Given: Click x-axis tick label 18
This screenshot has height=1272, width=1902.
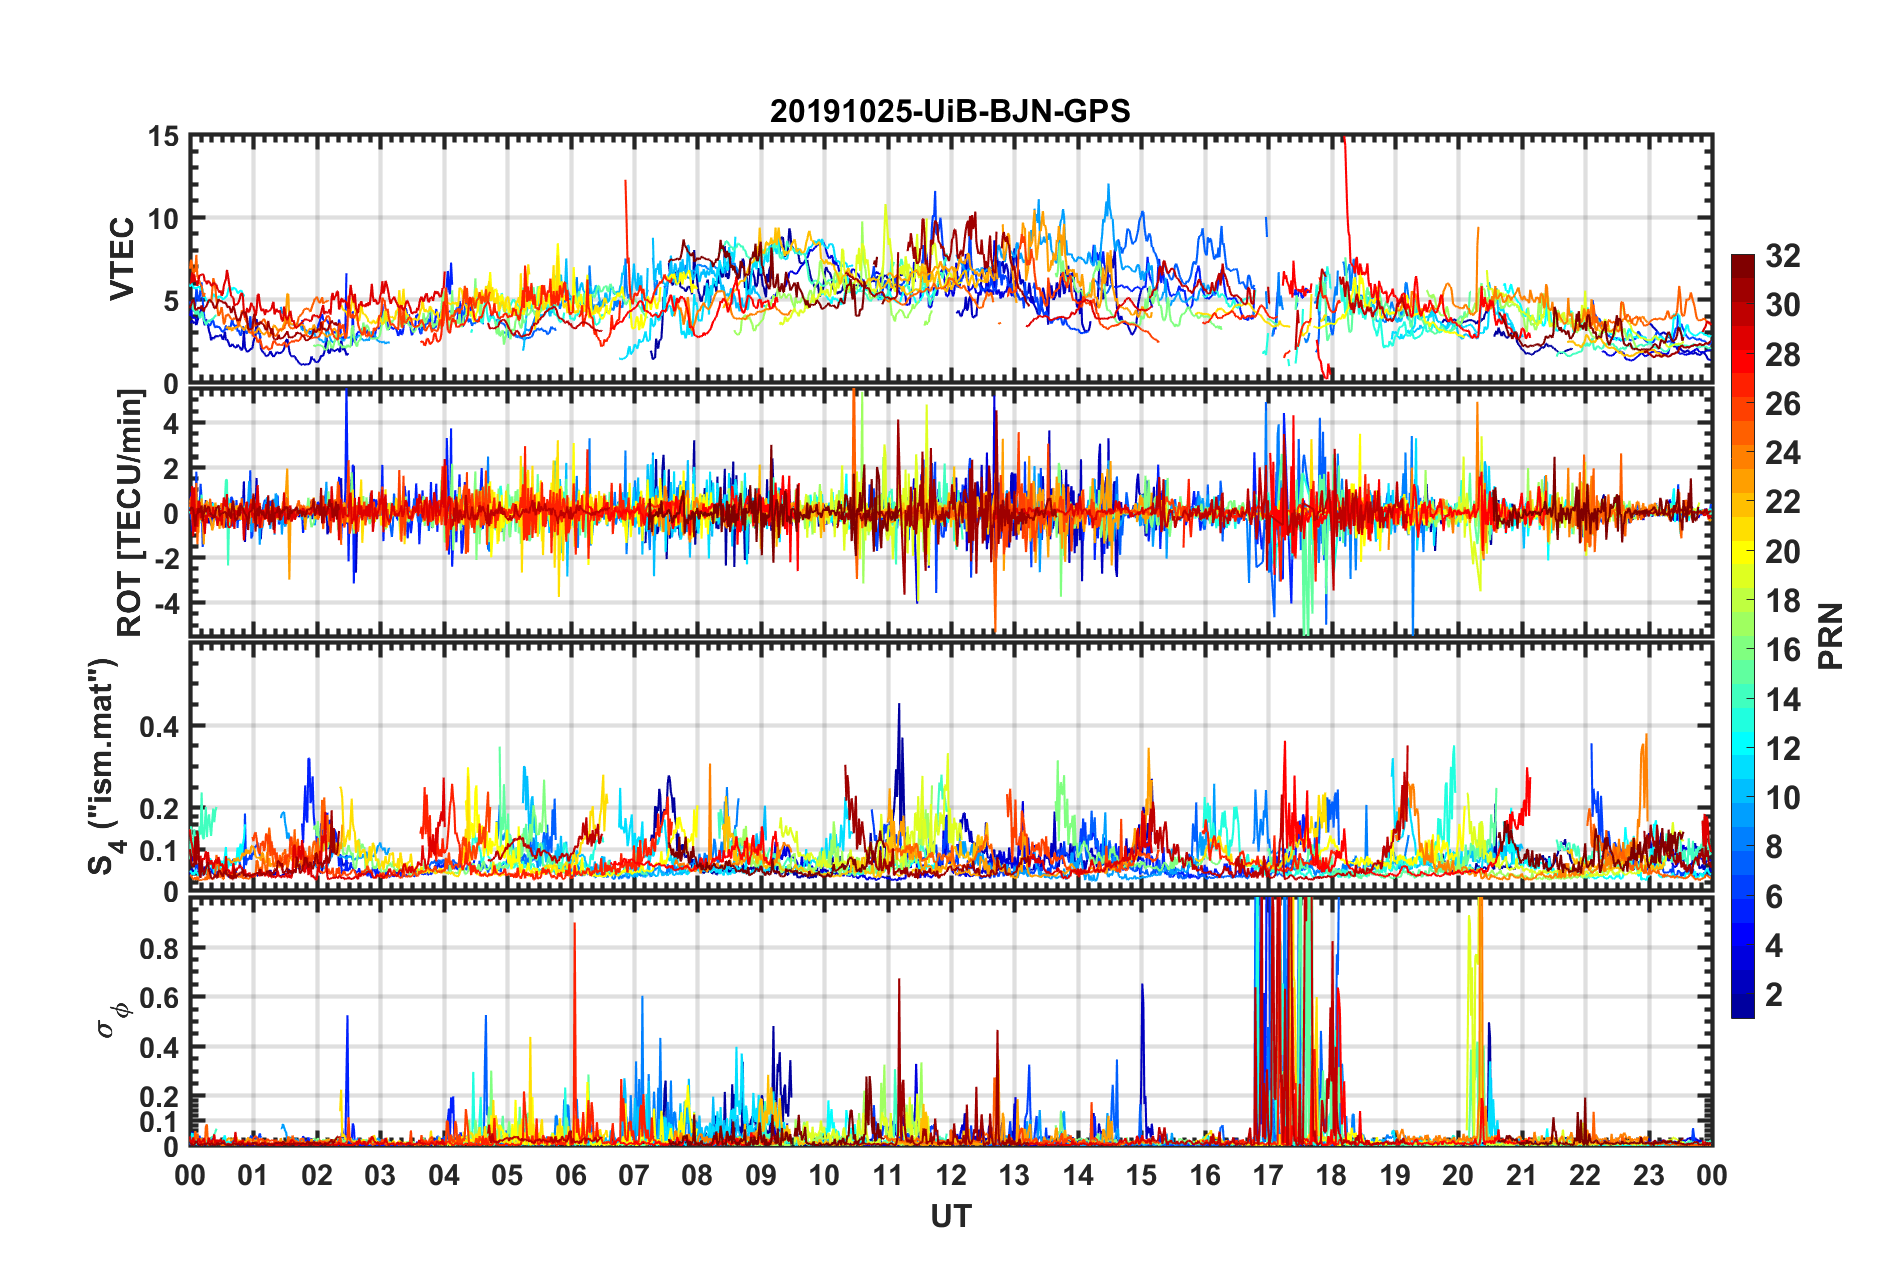Looking at the screenshot, I should click(1331, 1175).
